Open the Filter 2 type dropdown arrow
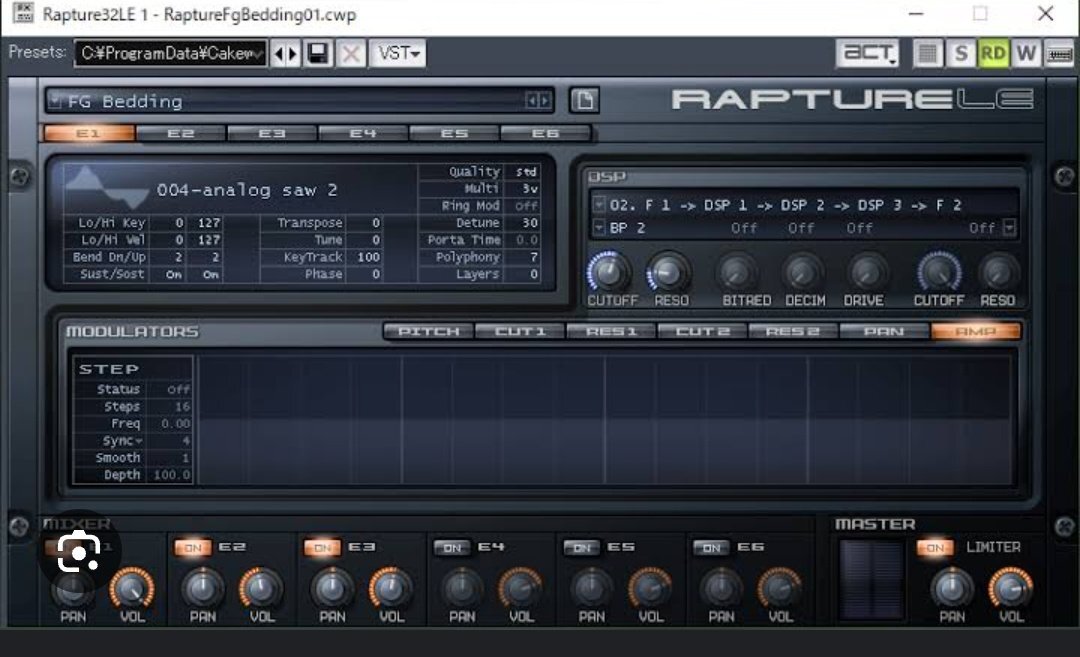 1009,227
